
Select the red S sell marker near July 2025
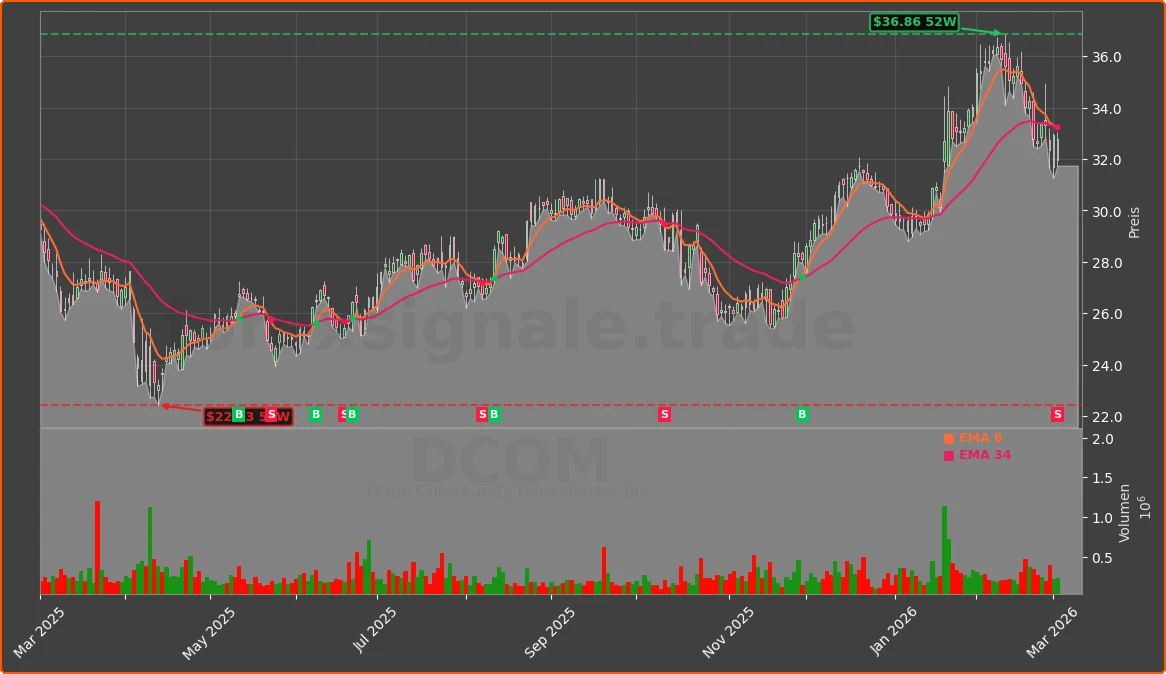[x=344, y=415]
